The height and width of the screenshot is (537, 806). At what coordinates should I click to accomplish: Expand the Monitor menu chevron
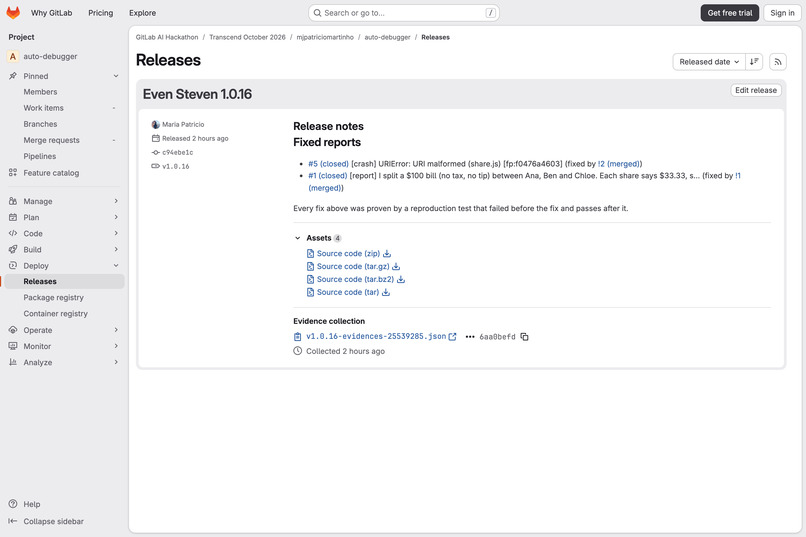coord(116,346)
